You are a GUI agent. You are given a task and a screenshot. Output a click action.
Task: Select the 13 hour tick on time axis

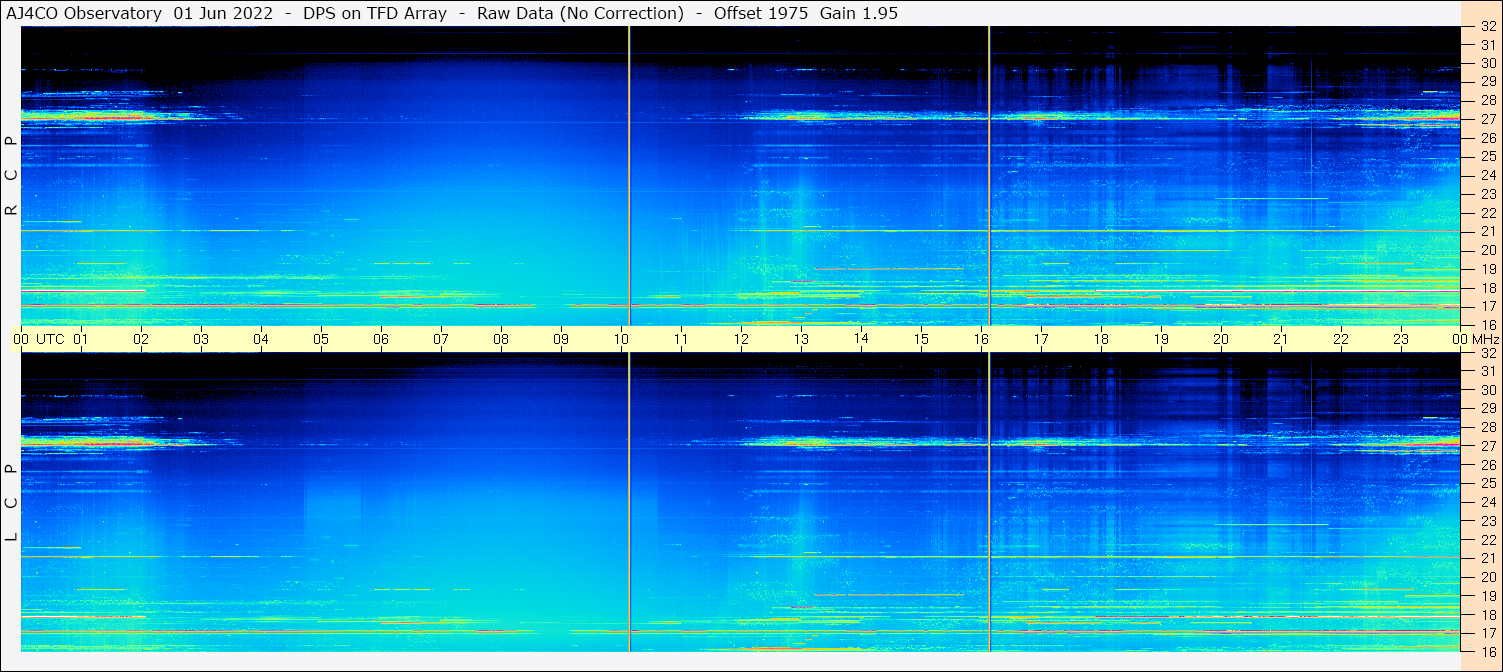(801, 339)
